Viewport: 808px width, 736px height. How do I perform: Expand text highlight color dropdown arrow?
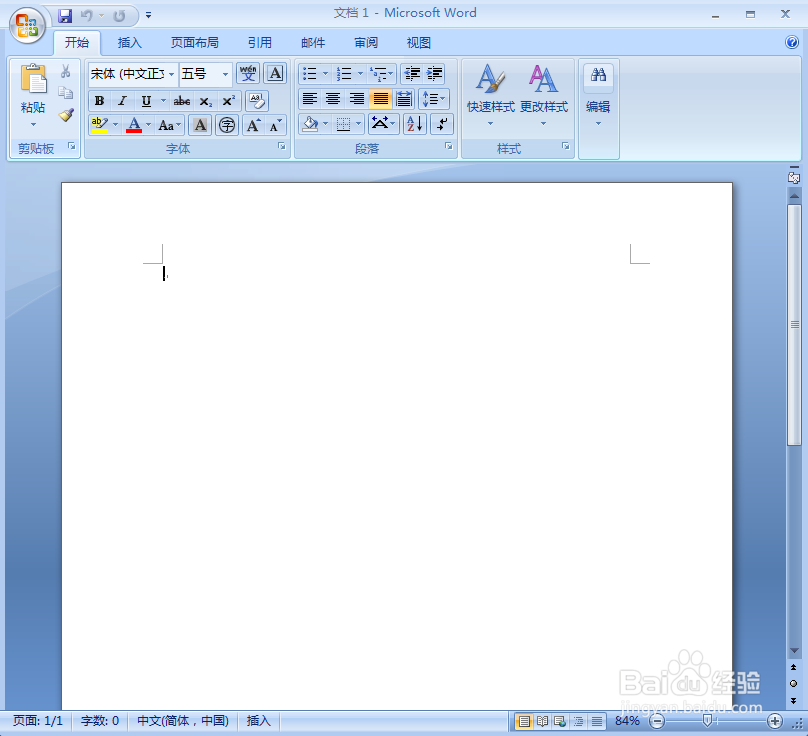tap(115, 125)
